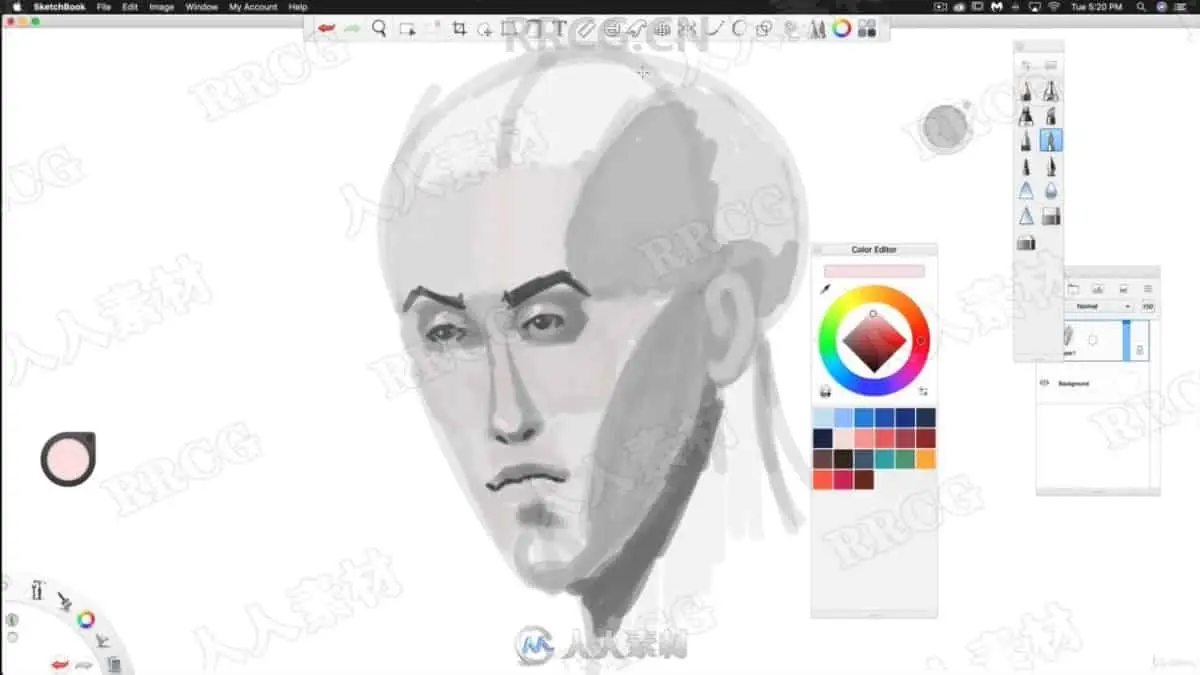Toggle the Symmetry tool in toolbar
This screenshot has width=1200, height=675.
[687, 29]
